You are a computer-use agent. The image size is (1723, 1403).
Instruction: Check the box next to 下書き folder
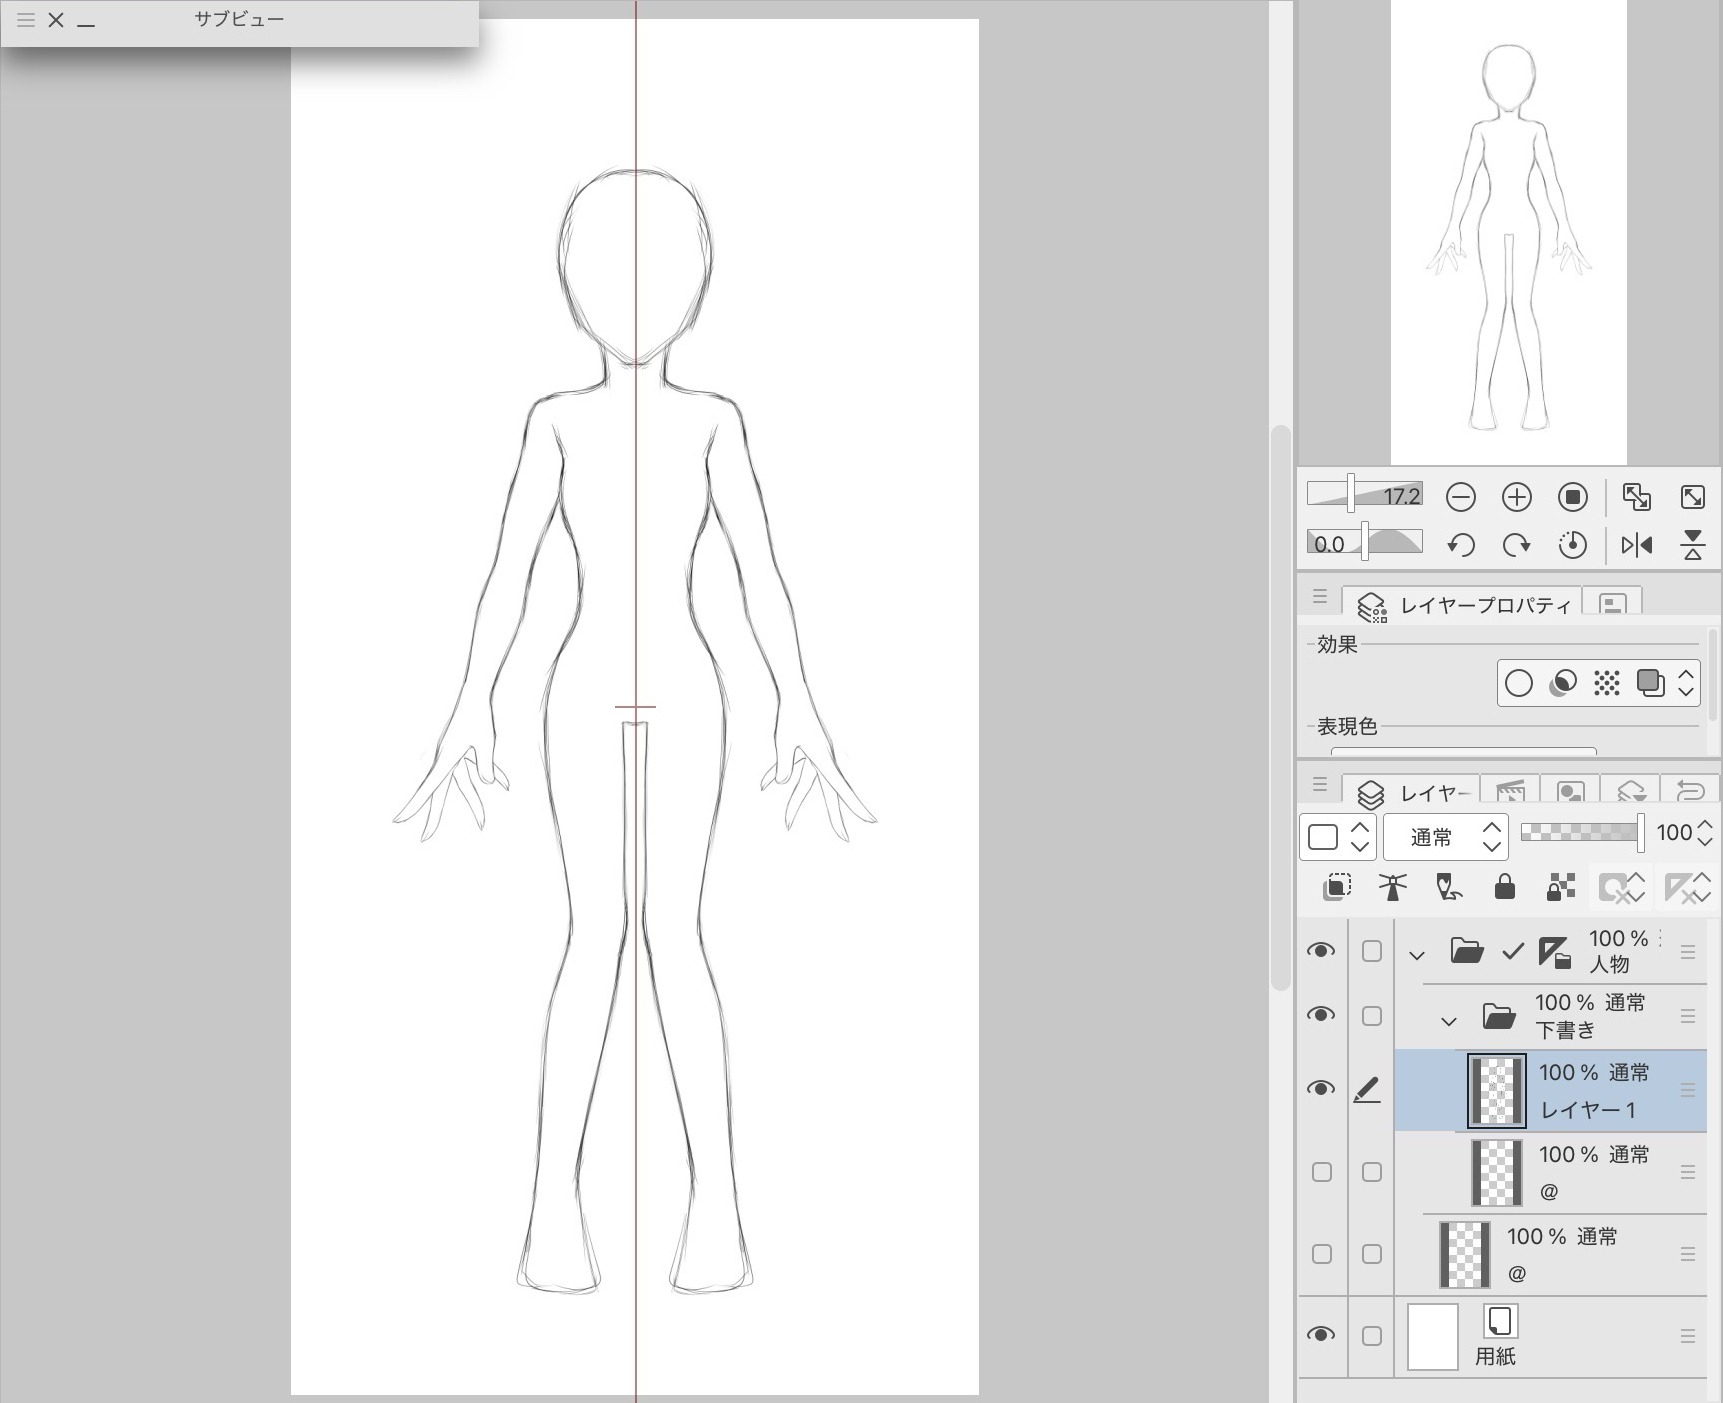1371,1016
